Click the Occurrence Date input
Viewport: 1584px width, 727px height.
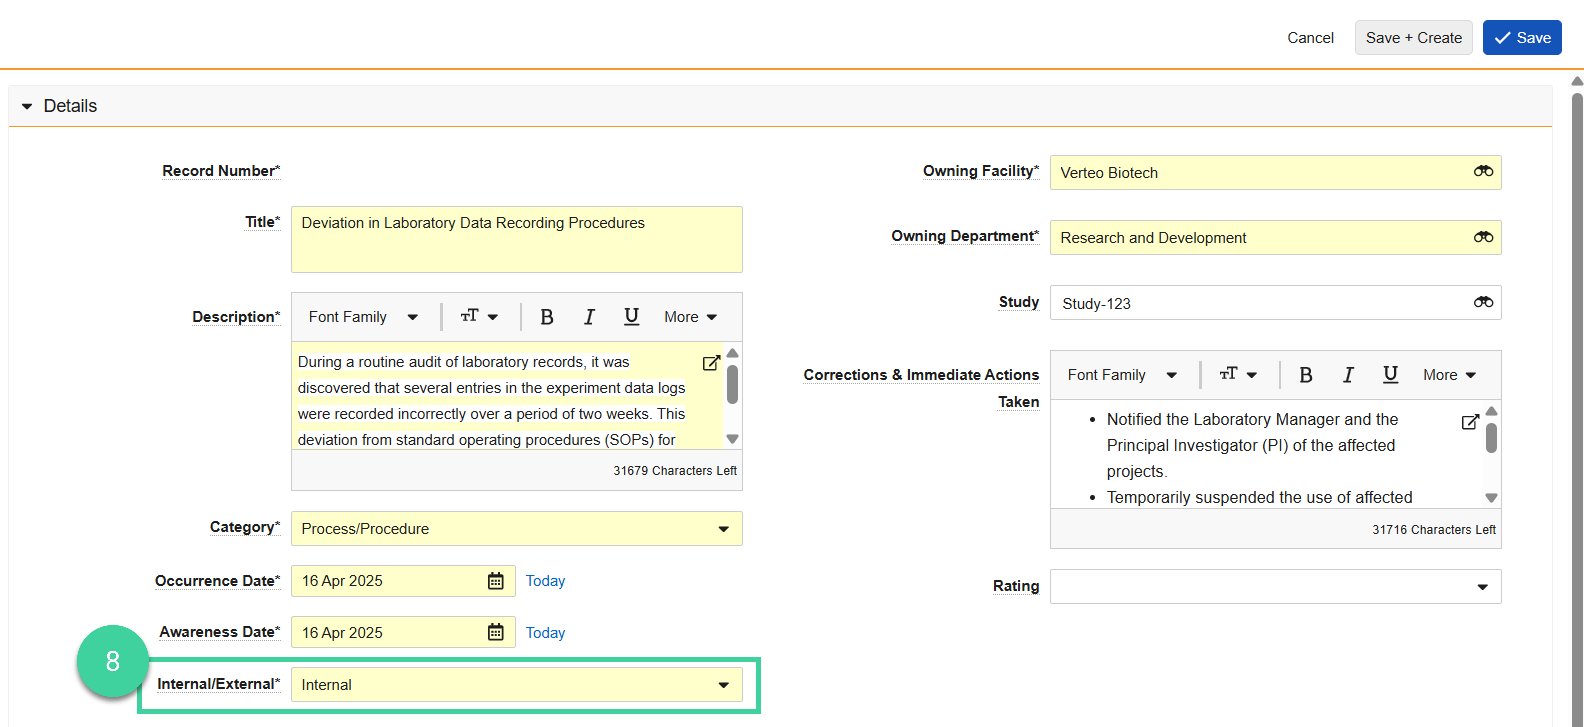coord(403,581)
